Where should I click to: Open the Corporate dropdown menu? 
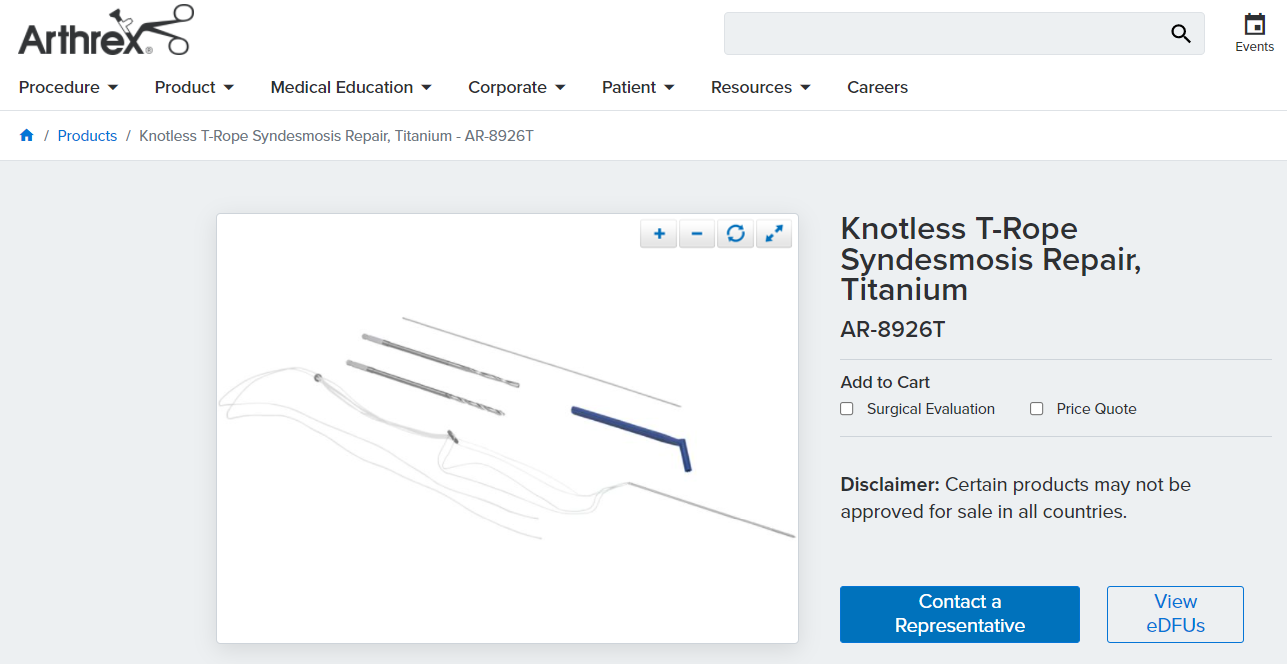[516, 88]
